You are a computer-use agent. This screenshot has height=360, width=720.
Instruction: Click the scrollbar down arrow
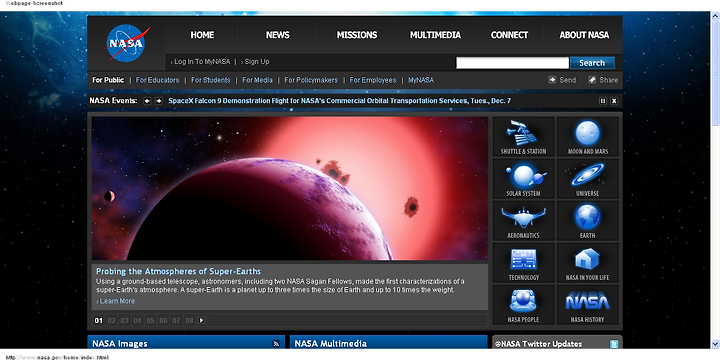[715, 344]
